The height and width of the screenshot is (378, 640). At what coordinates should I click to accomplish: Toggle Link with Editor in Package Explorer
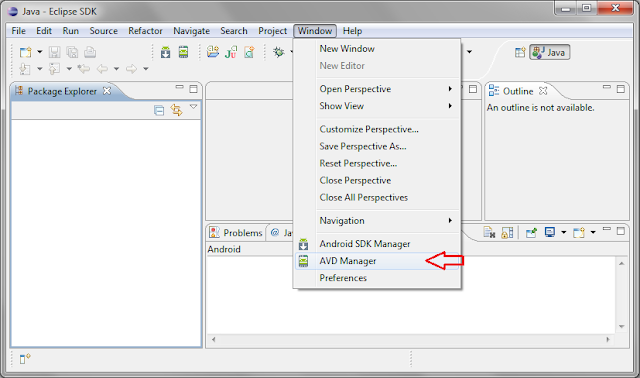[176, 110]
